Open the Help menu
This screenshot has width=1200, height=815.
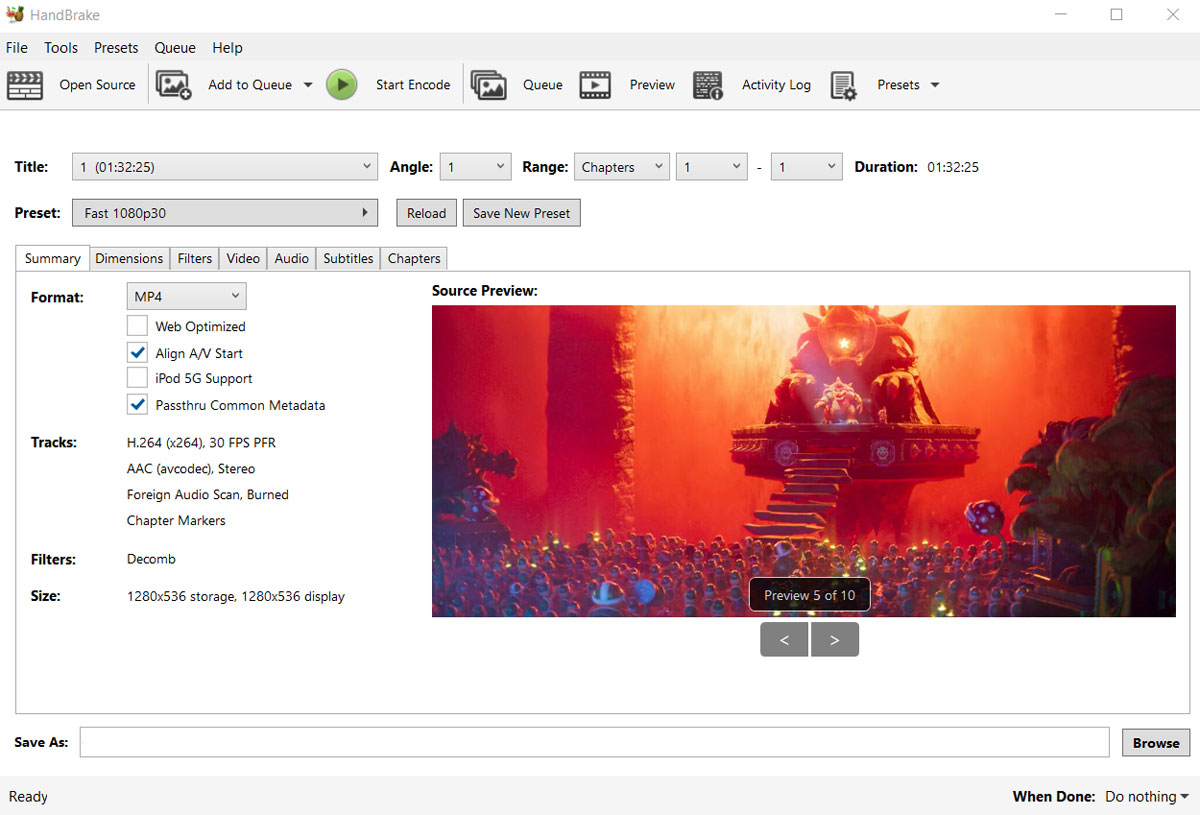point(228,48)
